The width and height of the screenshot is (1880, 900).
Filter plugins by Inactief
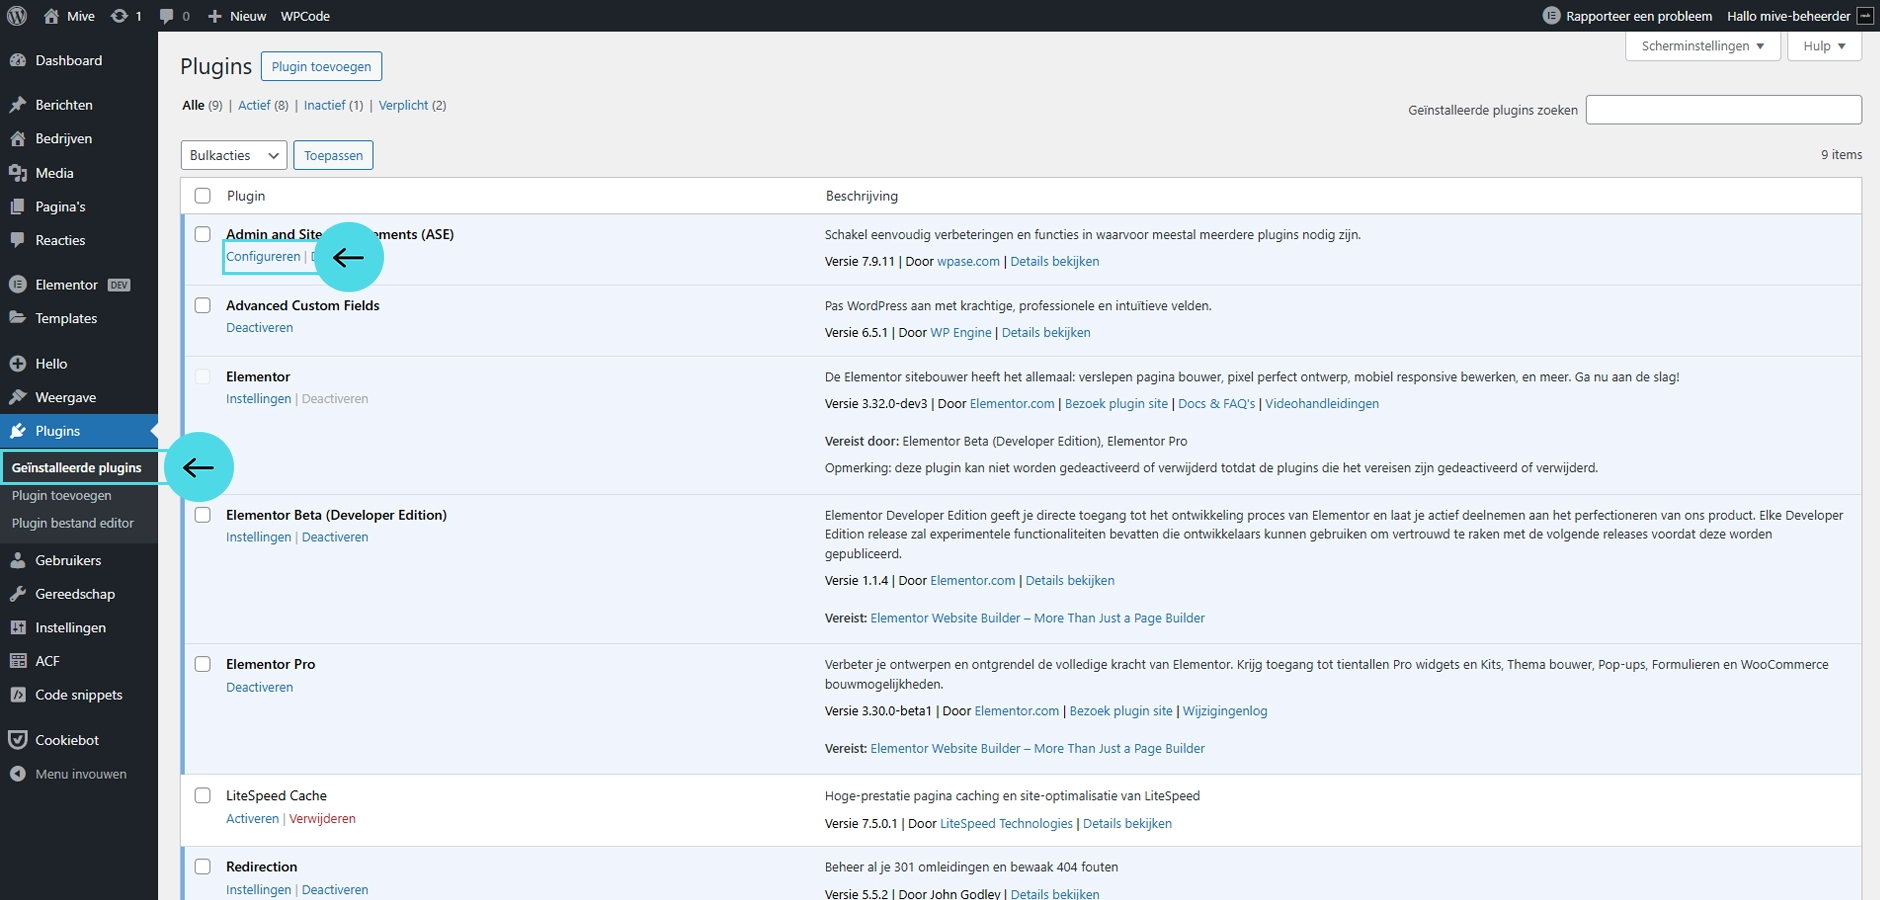(x=324, y=105)
